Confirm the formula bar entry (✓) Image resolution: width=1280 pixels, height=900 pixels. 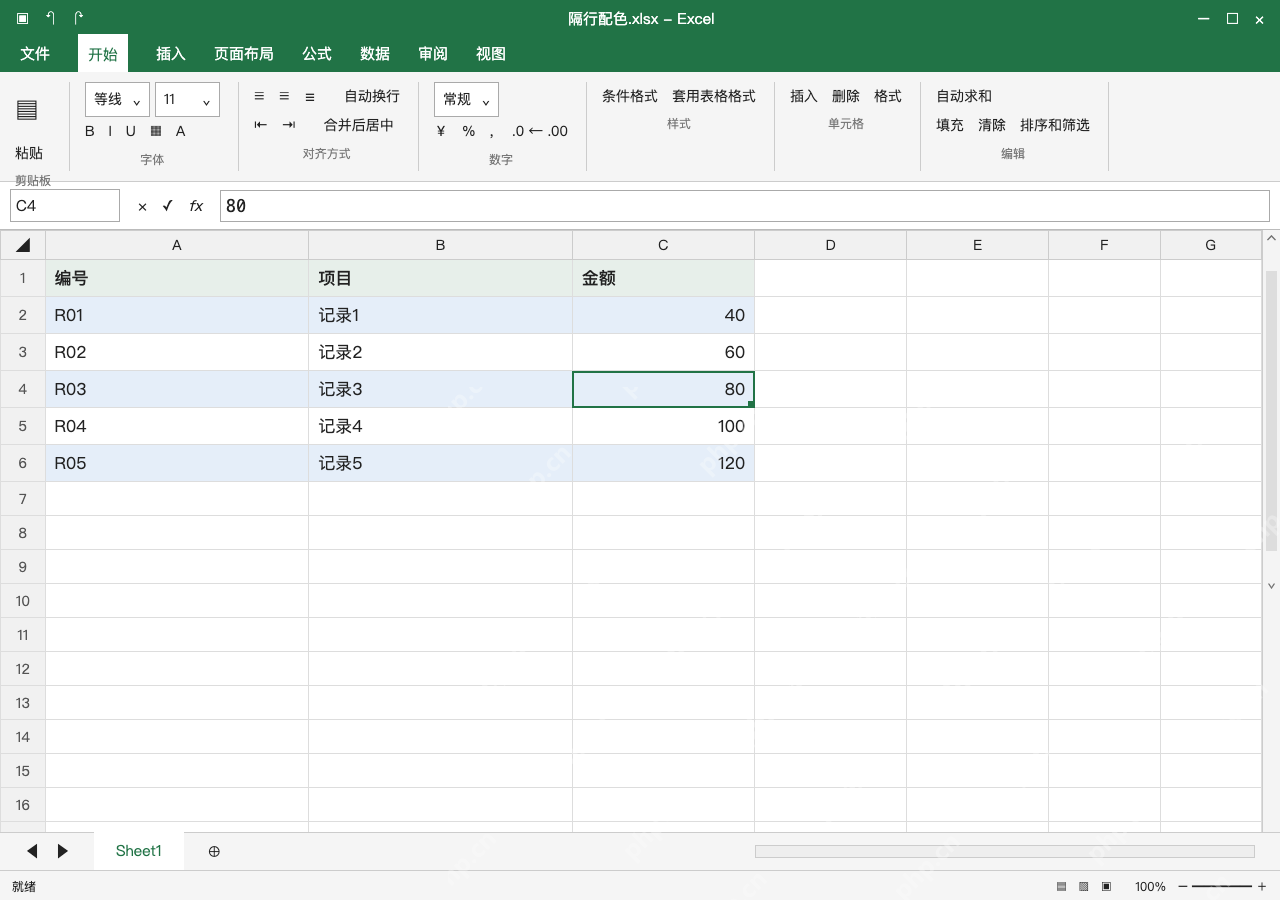[168, 206]
